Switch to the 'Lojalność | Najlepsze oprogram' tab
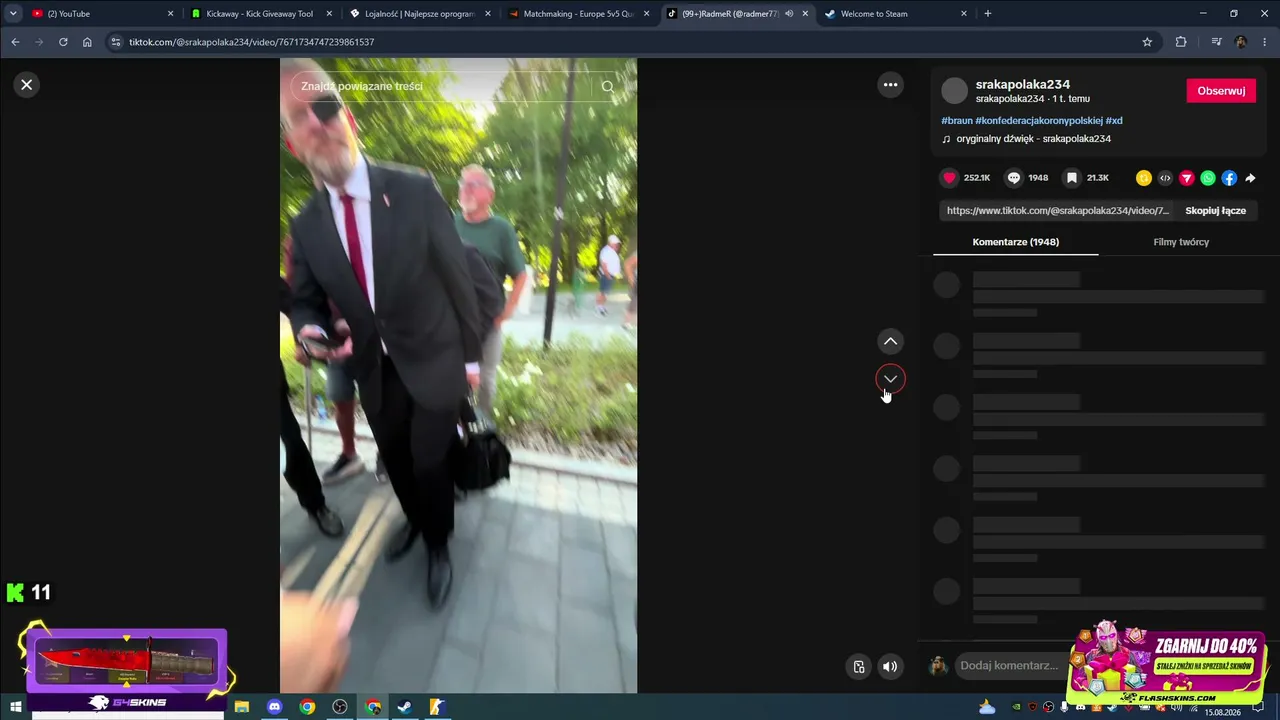1280x720 pixels. pos(420,14)
